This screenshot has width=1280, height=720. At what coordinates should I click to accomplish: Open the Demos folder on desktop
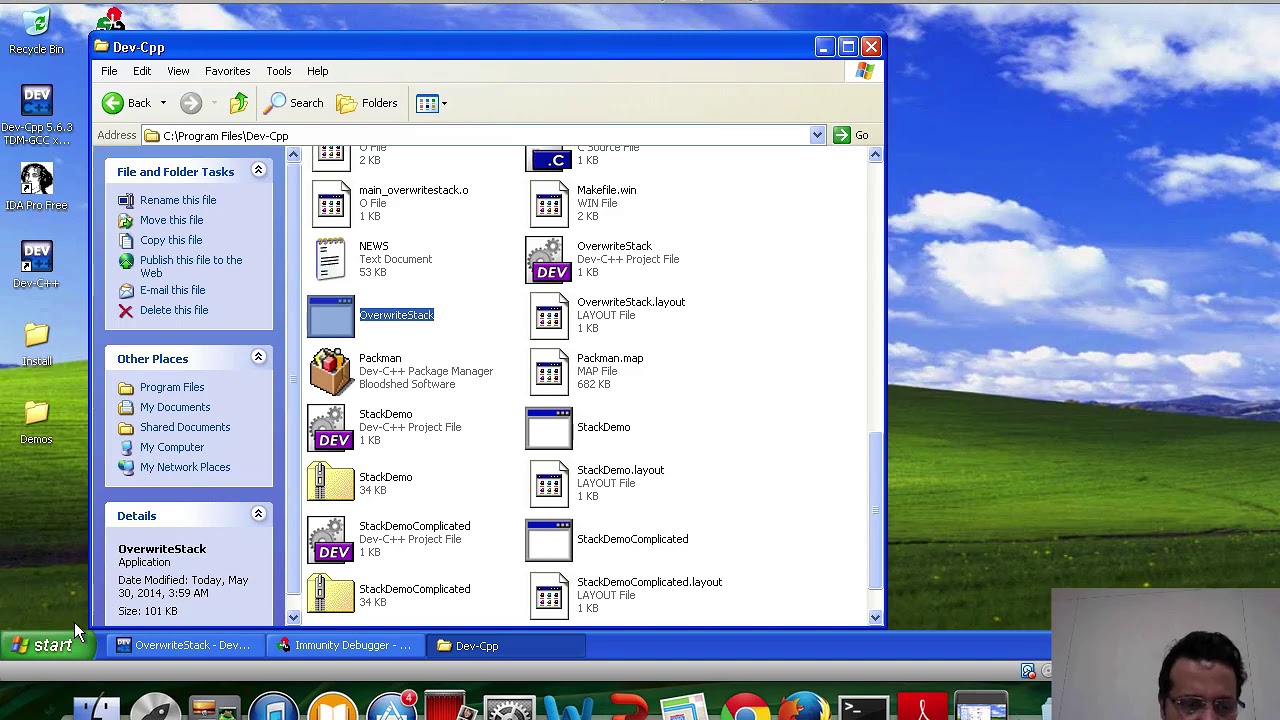click(x=36, y=421)
